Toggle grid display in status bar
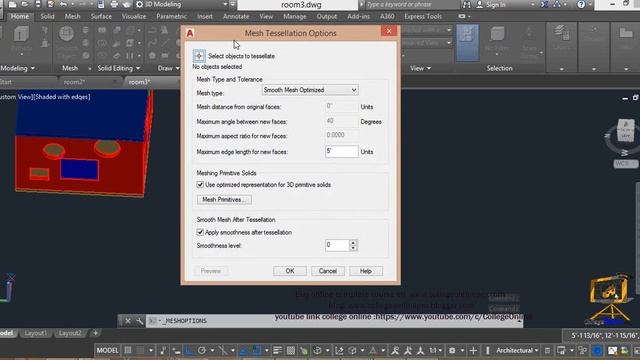Viewport: 640px width, 360px height. (128, 350)
